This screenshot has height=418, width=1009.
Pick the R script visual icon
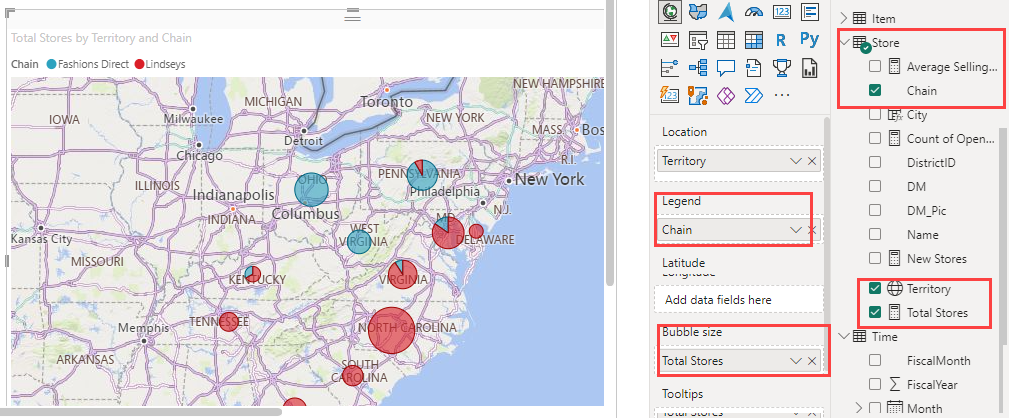click(782, 40)
